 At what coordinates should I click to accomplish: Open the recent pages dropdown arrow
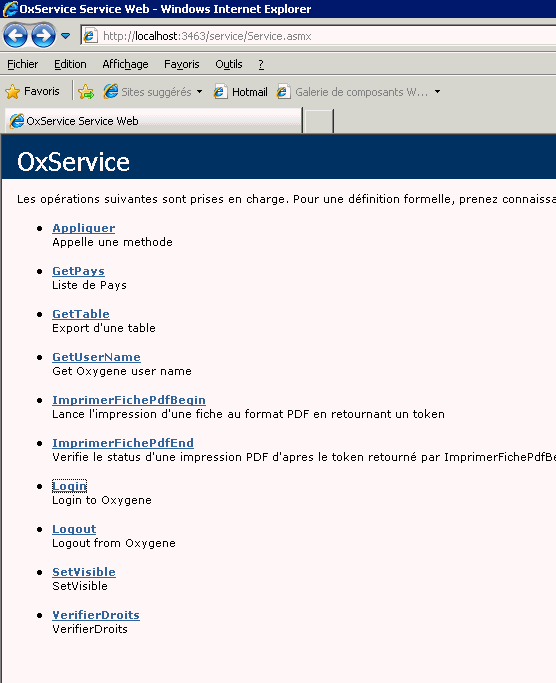65,36
